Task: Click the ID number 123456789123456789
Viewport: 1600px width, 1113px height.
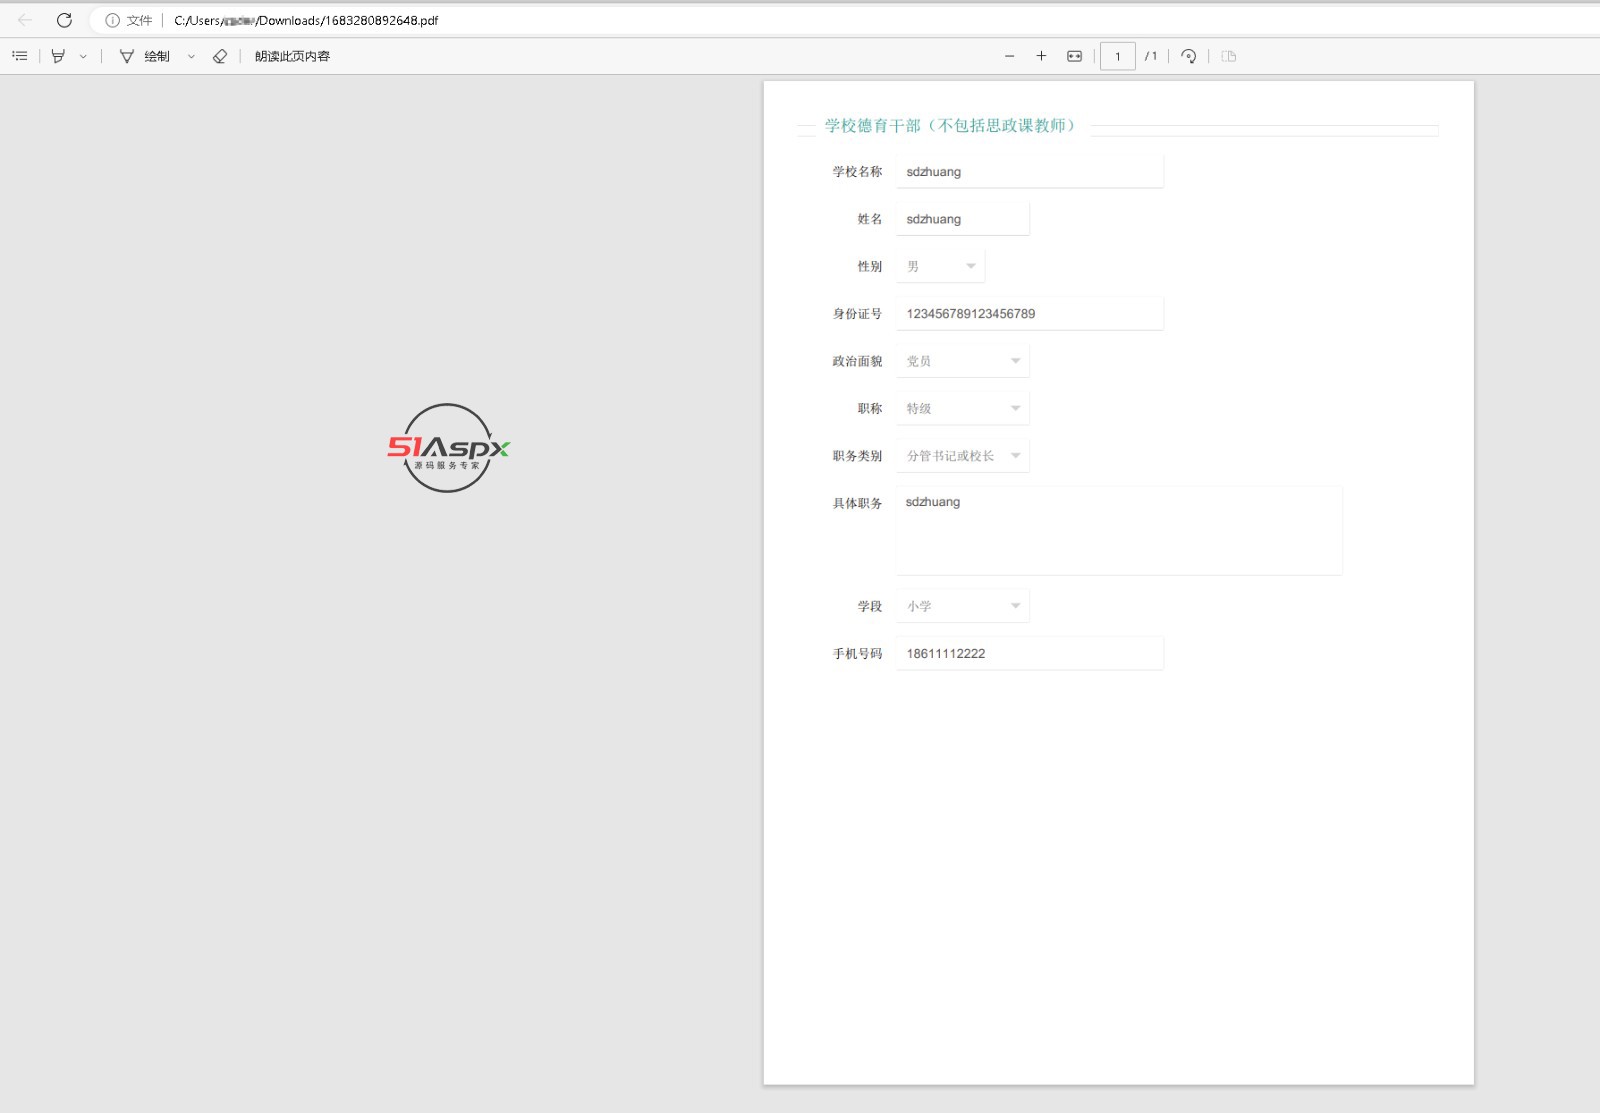Action: (x=971, y=314)
